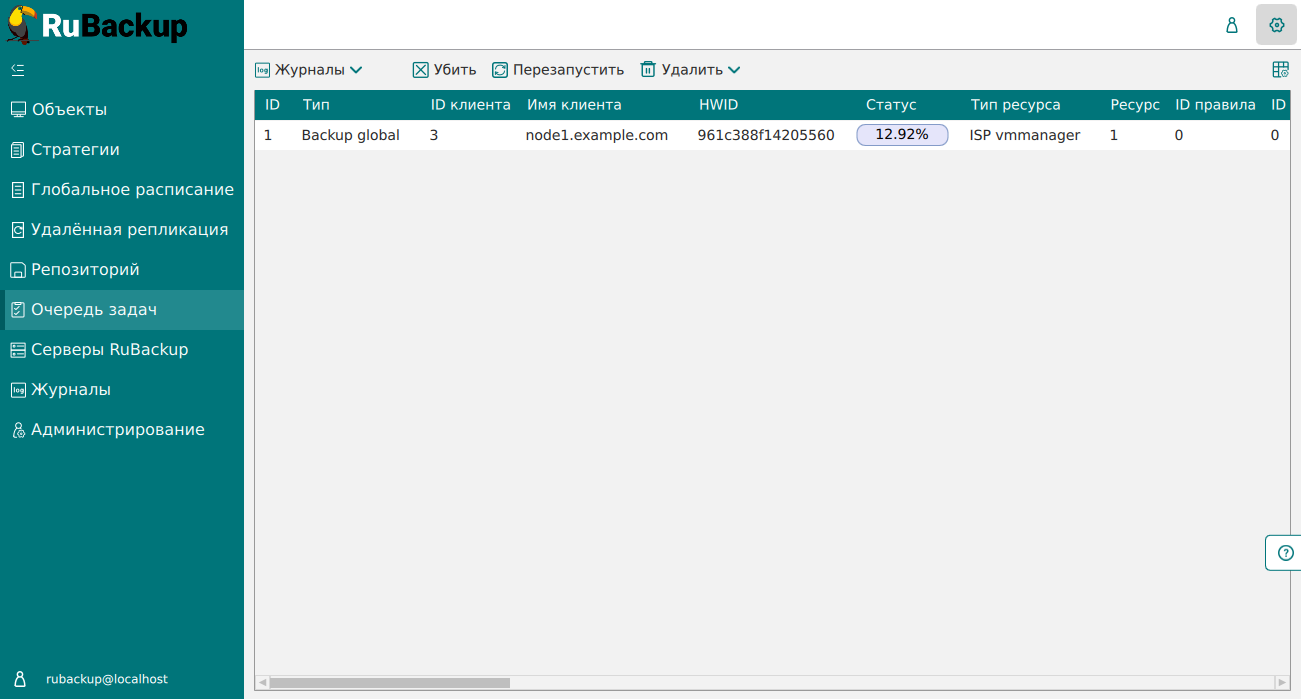
Task: Open the Объекты section
Action: tap(69, 110)
